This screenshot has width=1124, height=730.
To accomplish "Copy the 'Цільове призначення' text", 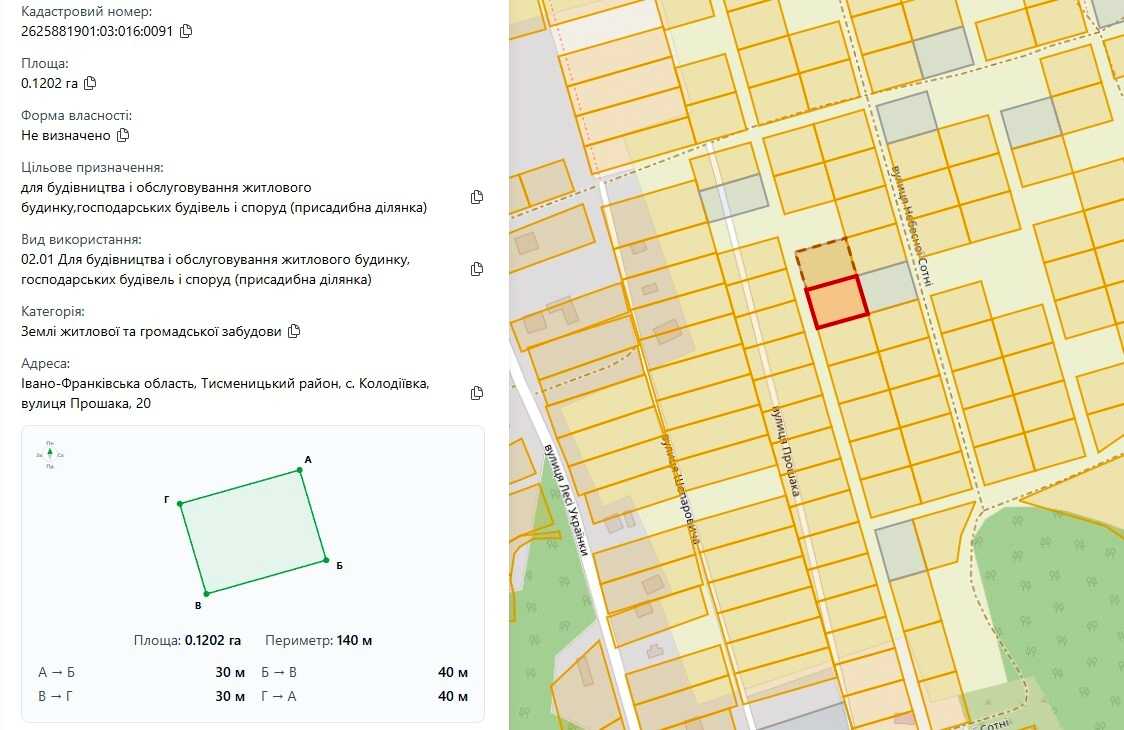I will tap(477, 197).
